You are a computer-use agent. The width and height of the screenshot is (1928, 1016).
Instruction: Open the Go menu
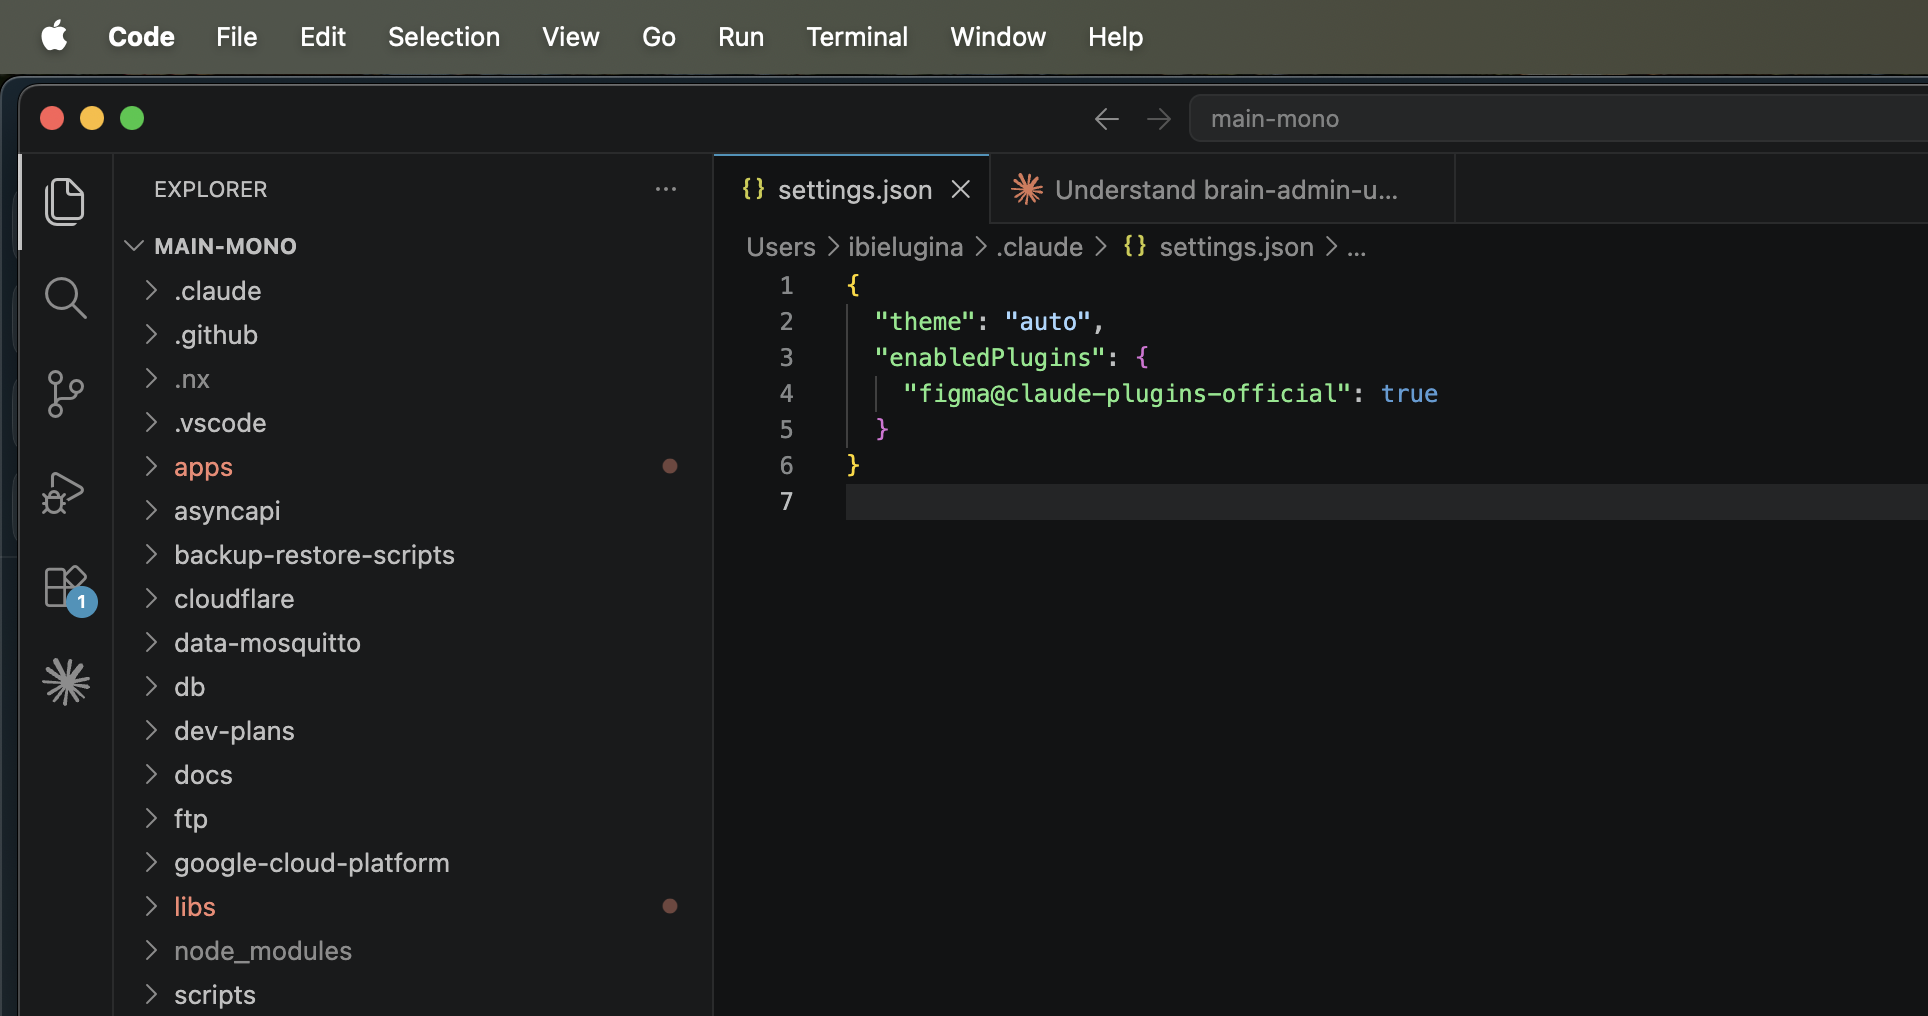click(658, 37)
